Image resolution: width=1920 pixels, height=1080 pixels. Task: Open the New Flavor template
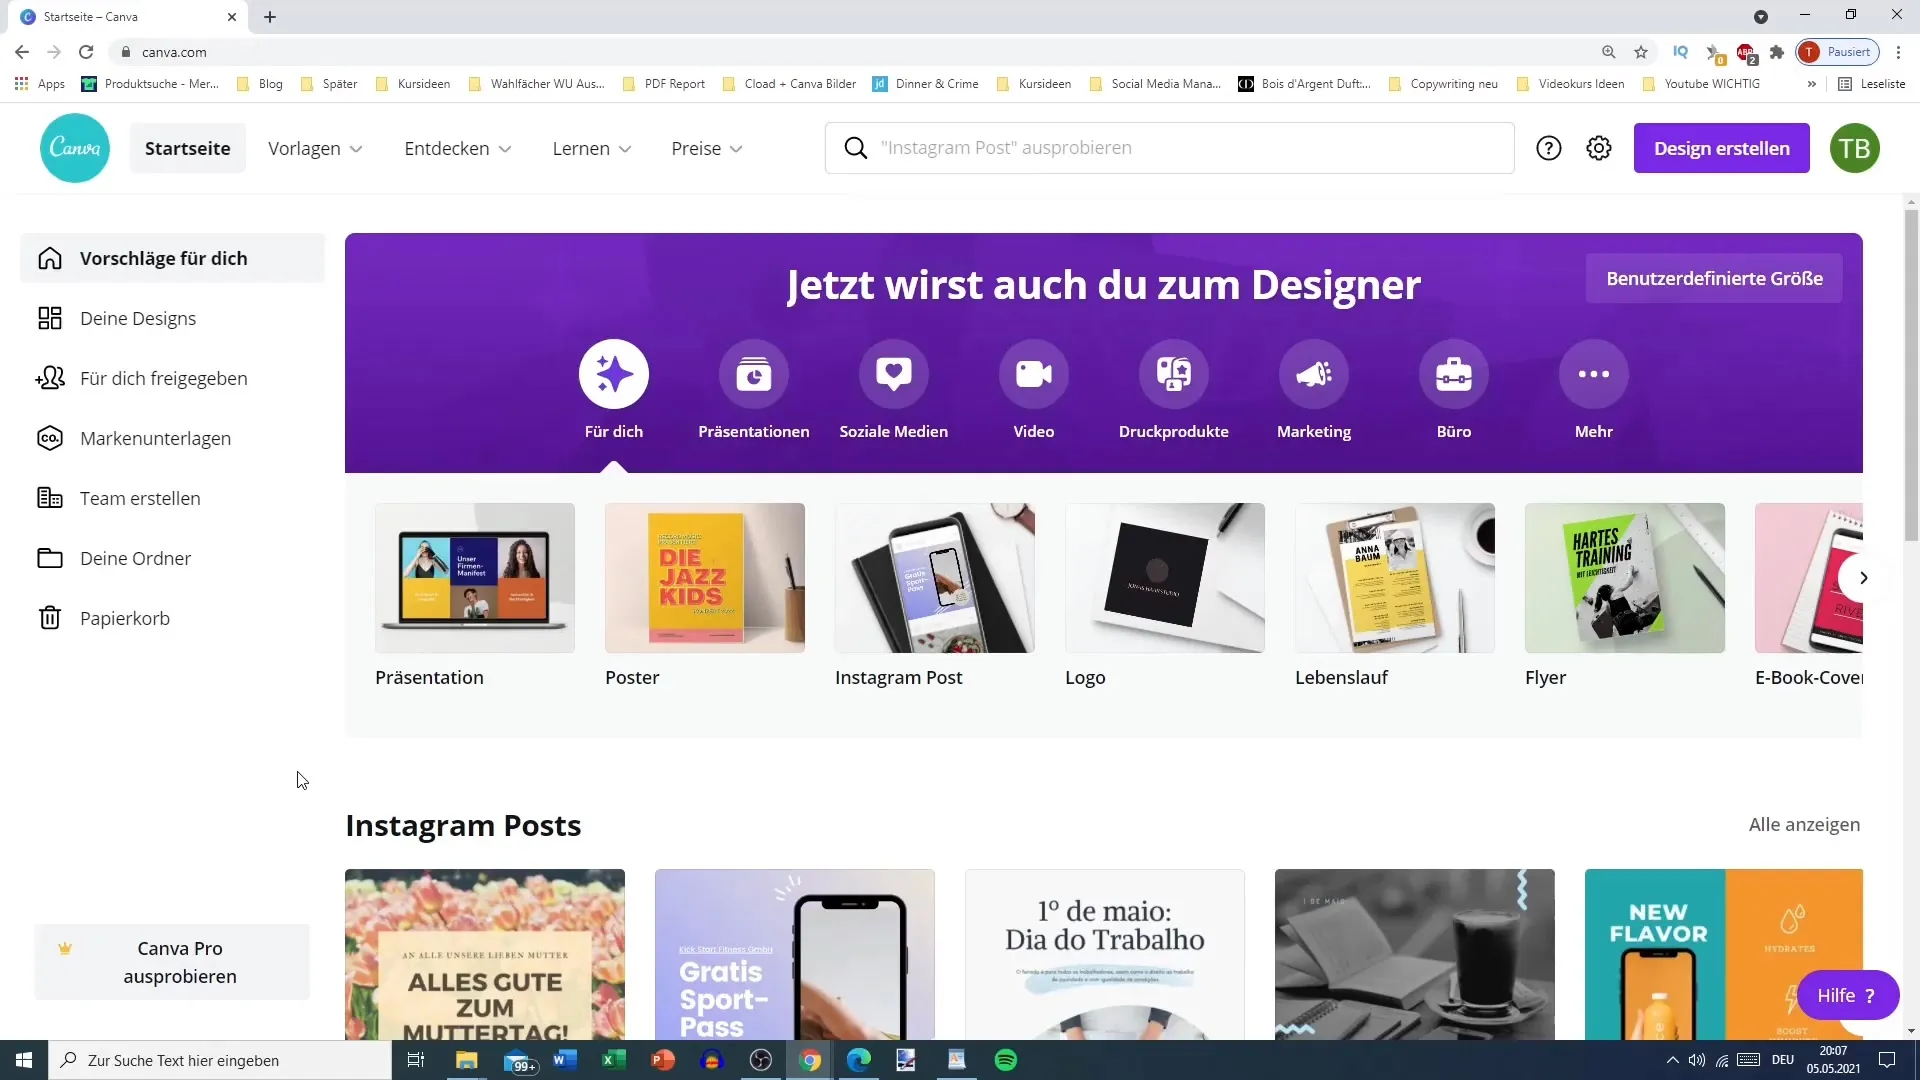pyautogui.click(x=1724, y=954)
